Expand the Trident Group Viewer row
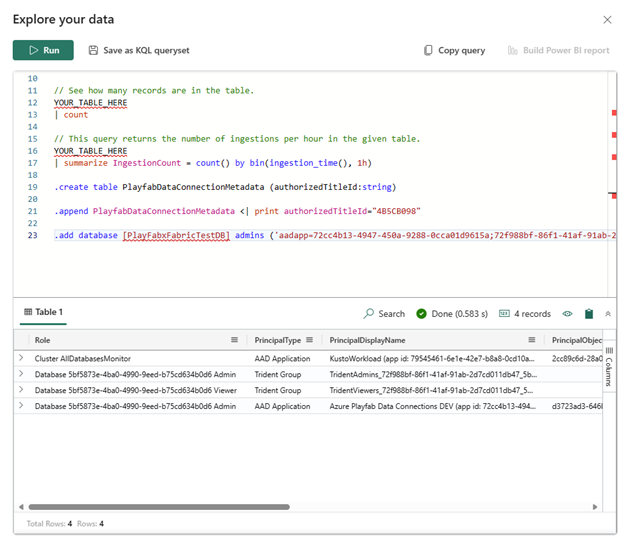This screenshot has height=541, width=624. pos(21,390)
